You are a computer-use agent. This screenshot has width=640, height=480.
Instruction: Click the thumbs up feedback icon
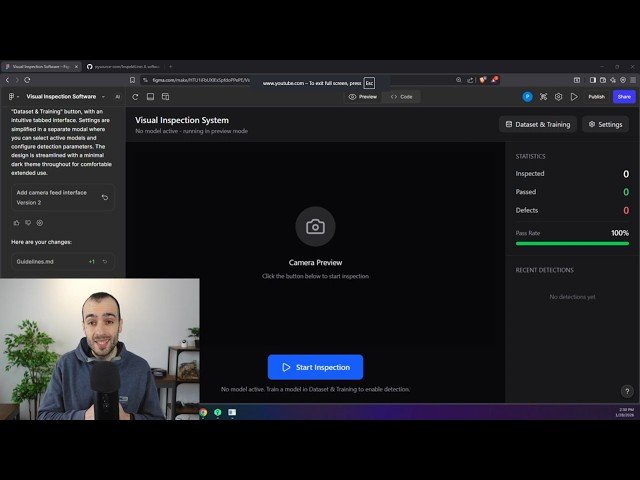16,222
